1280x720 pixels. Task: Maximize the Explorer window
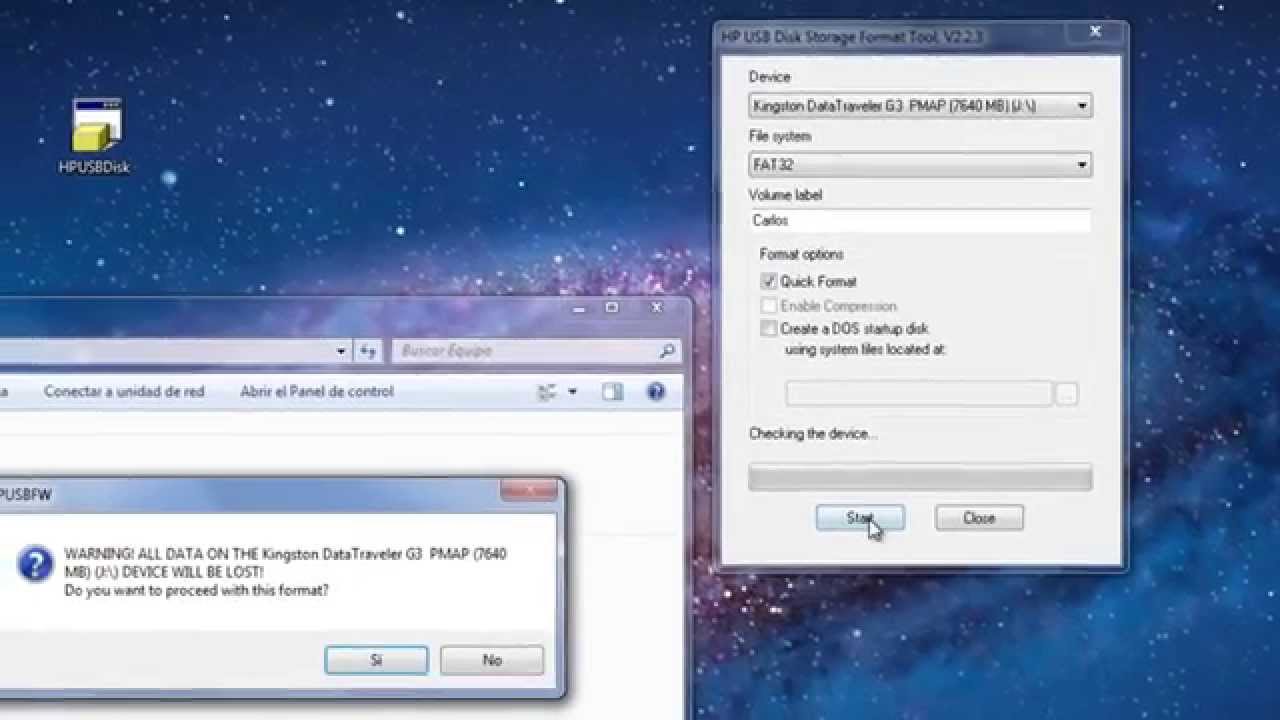point(613,308)
